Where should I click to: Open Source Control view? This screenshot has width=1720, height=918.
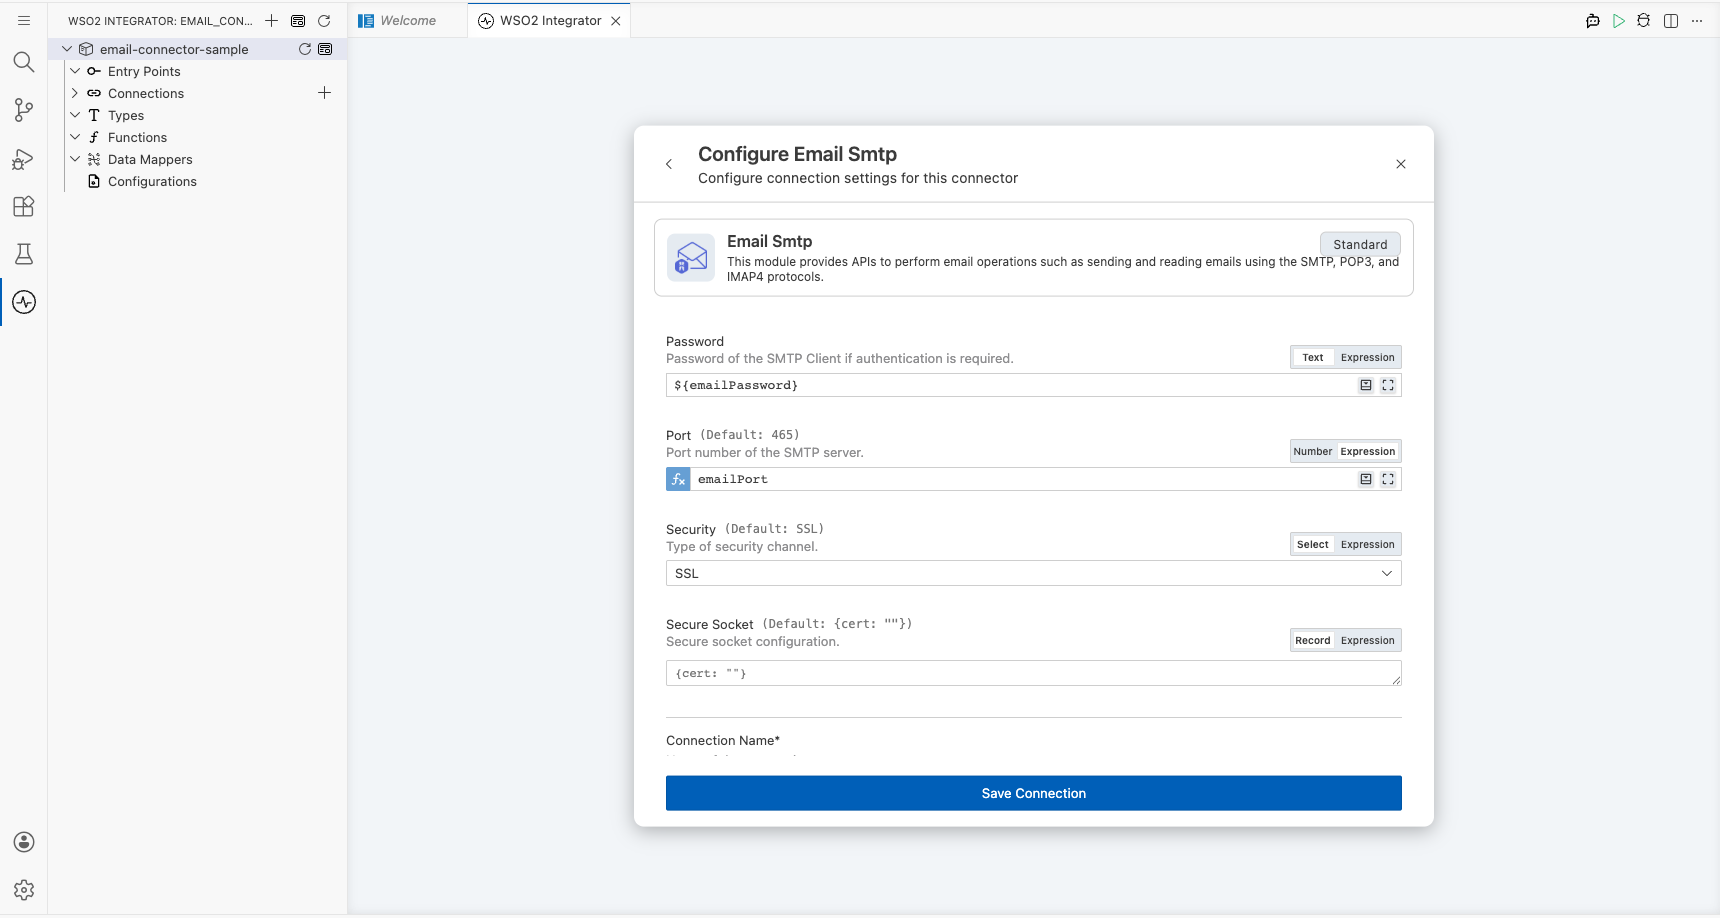click(24, 110)
